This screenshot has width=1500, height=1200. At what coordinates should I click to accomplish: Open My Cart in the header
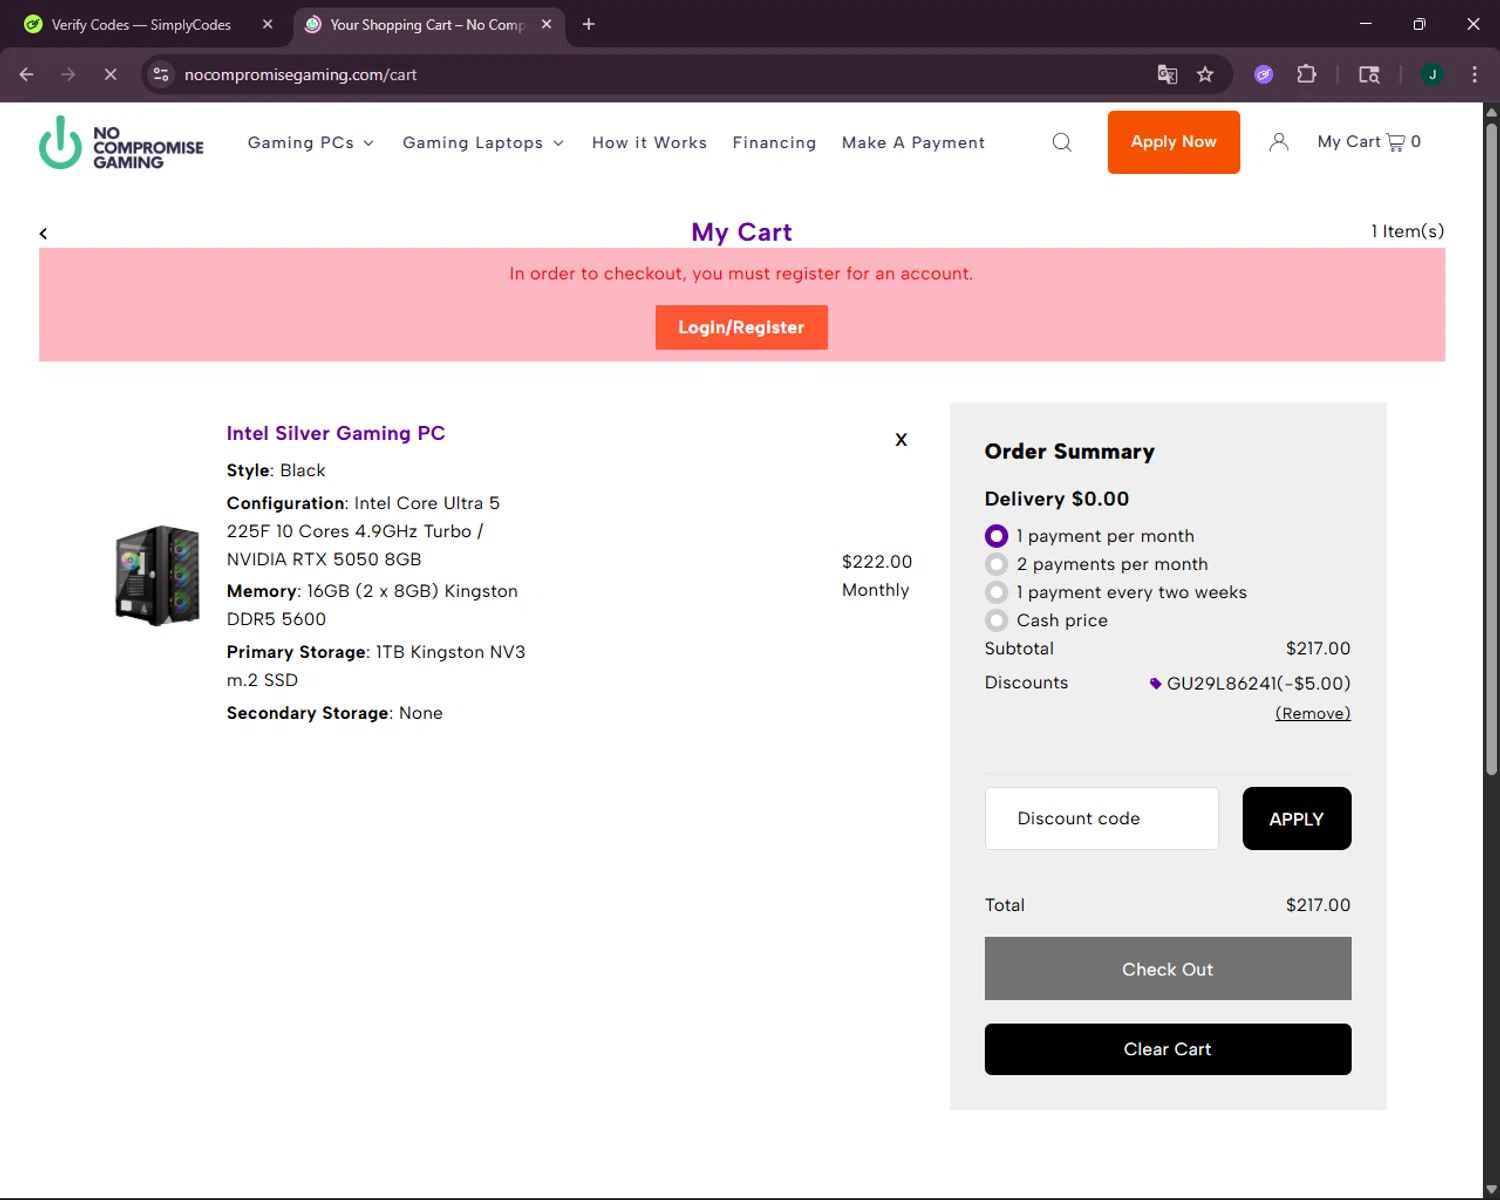[x=1369, y=142]
